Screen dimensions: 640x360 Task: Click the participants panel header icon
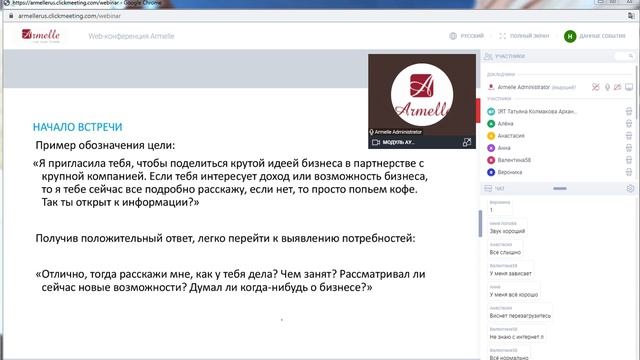(x=488, y=56)
